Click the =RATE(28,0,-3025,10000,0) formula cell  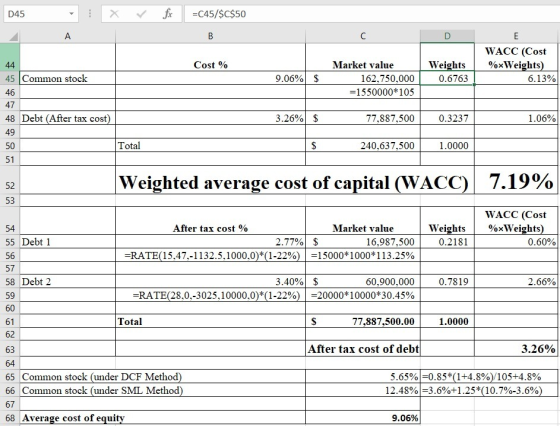[x=211, y=295]
